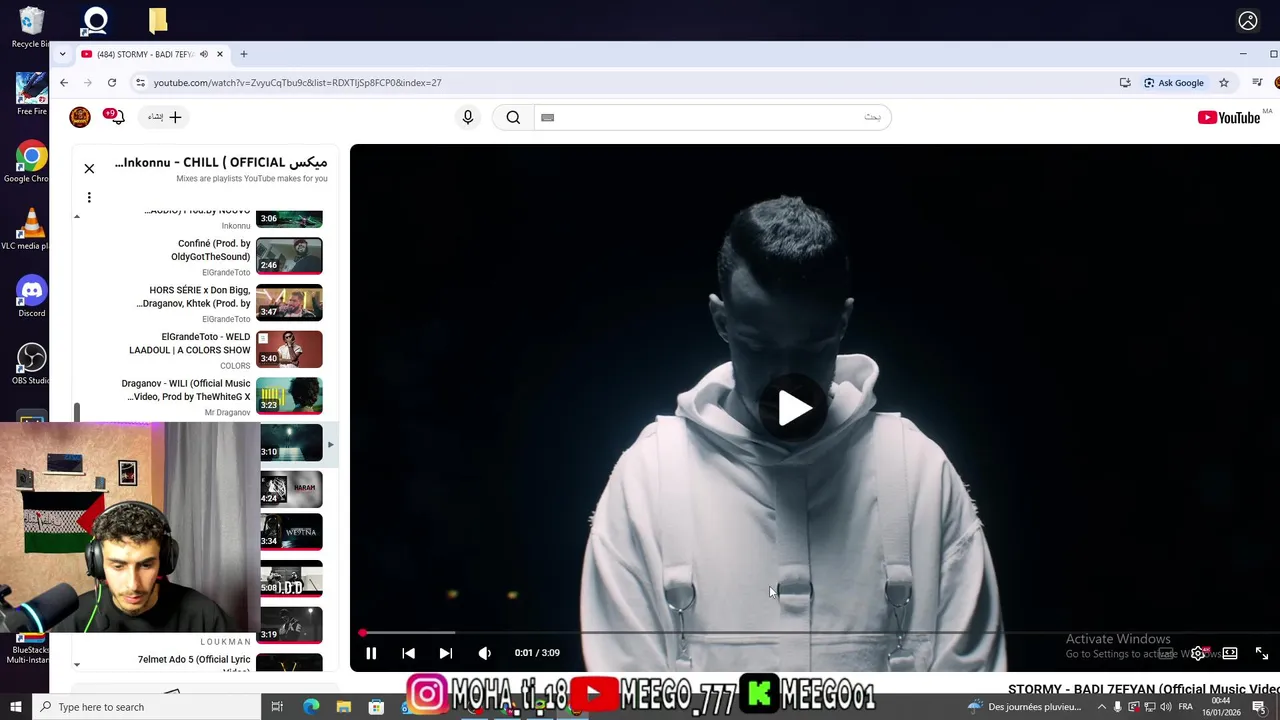Launch Microsoft Edge from the taskbar
Viewport: 1280px width, 720px height.
tap(311, 707)
